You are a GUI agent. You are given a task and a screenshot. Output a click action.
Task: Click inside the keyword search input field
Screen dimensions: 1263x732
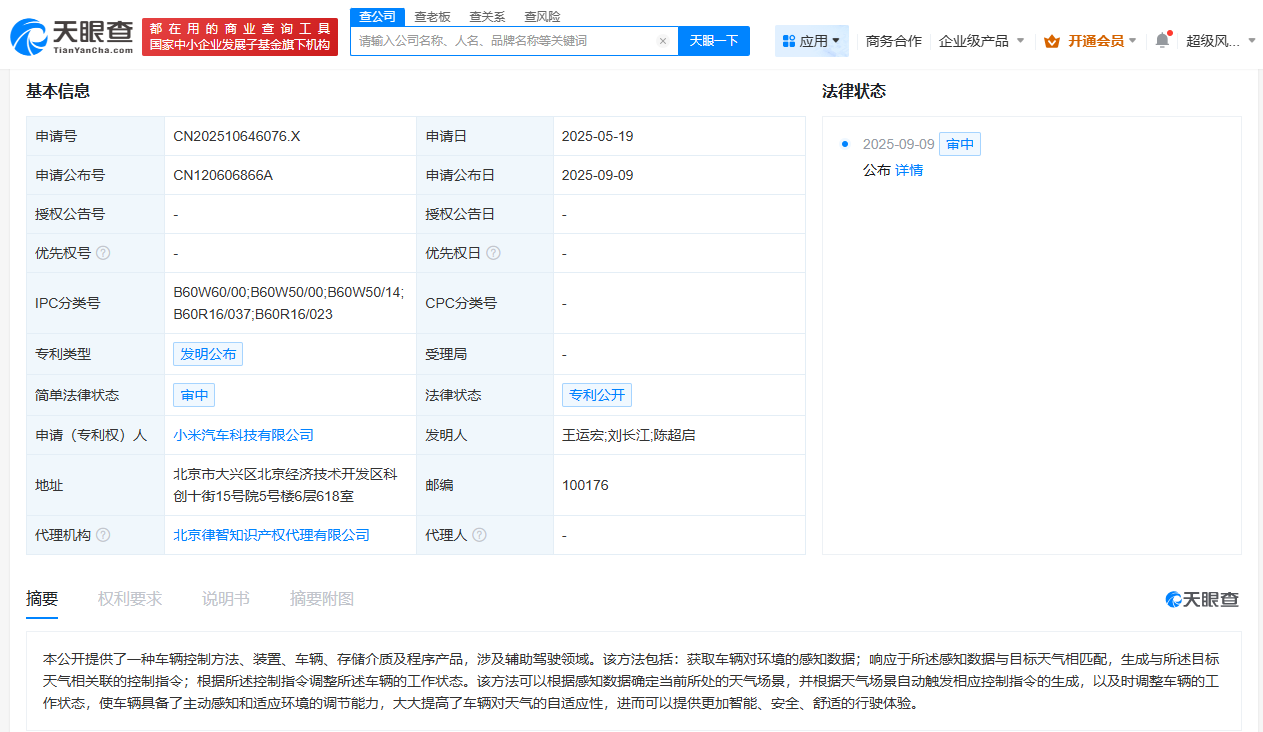[500, 40]
